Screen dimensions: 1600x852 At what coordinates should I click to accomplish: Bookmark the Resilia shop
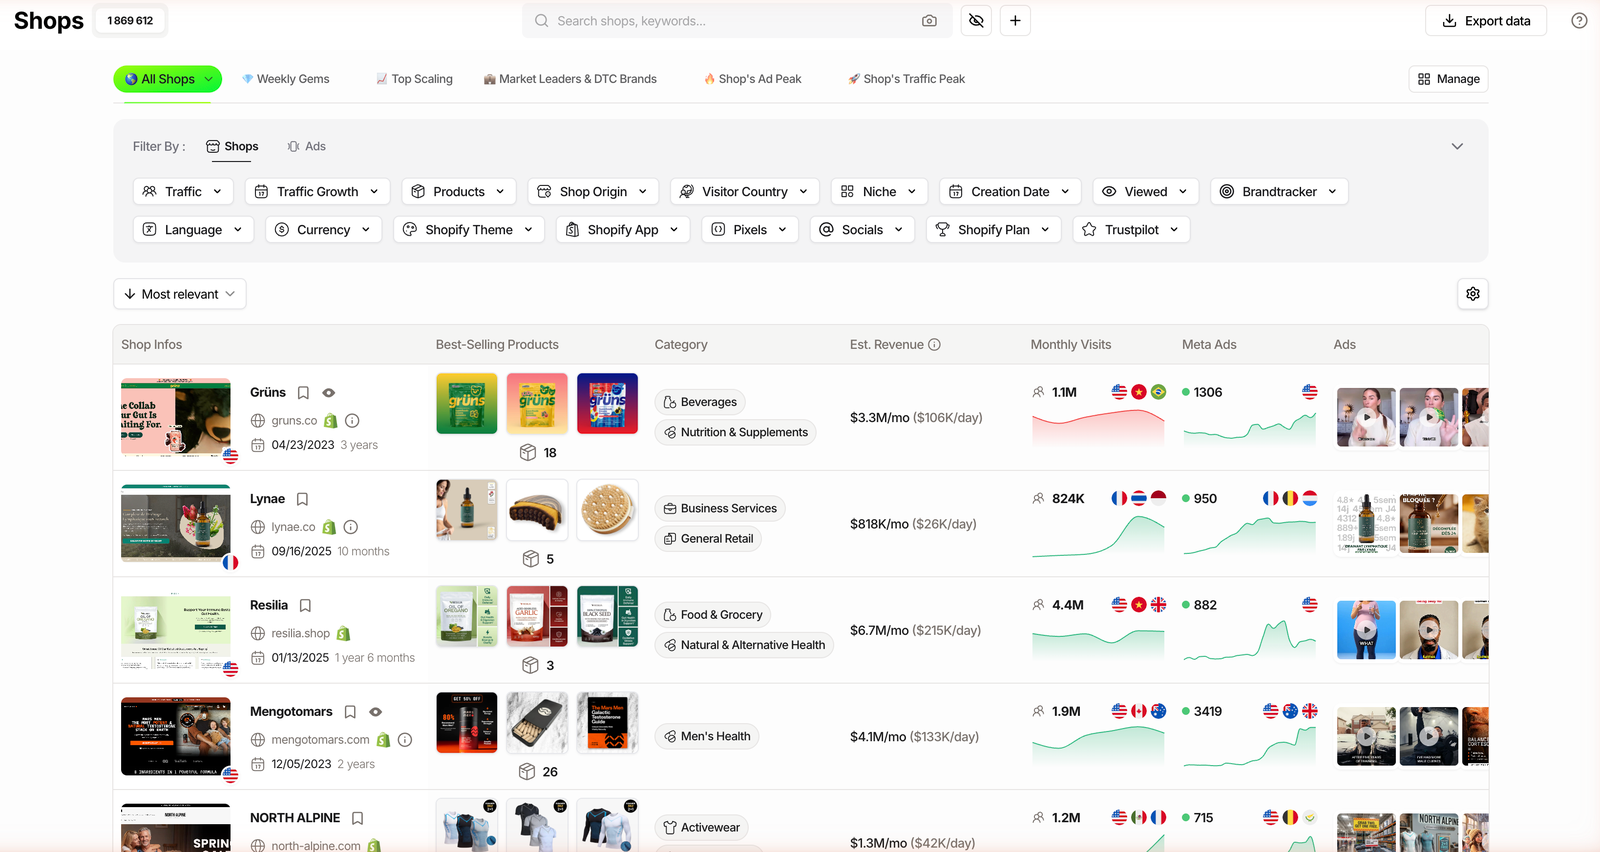305,606
